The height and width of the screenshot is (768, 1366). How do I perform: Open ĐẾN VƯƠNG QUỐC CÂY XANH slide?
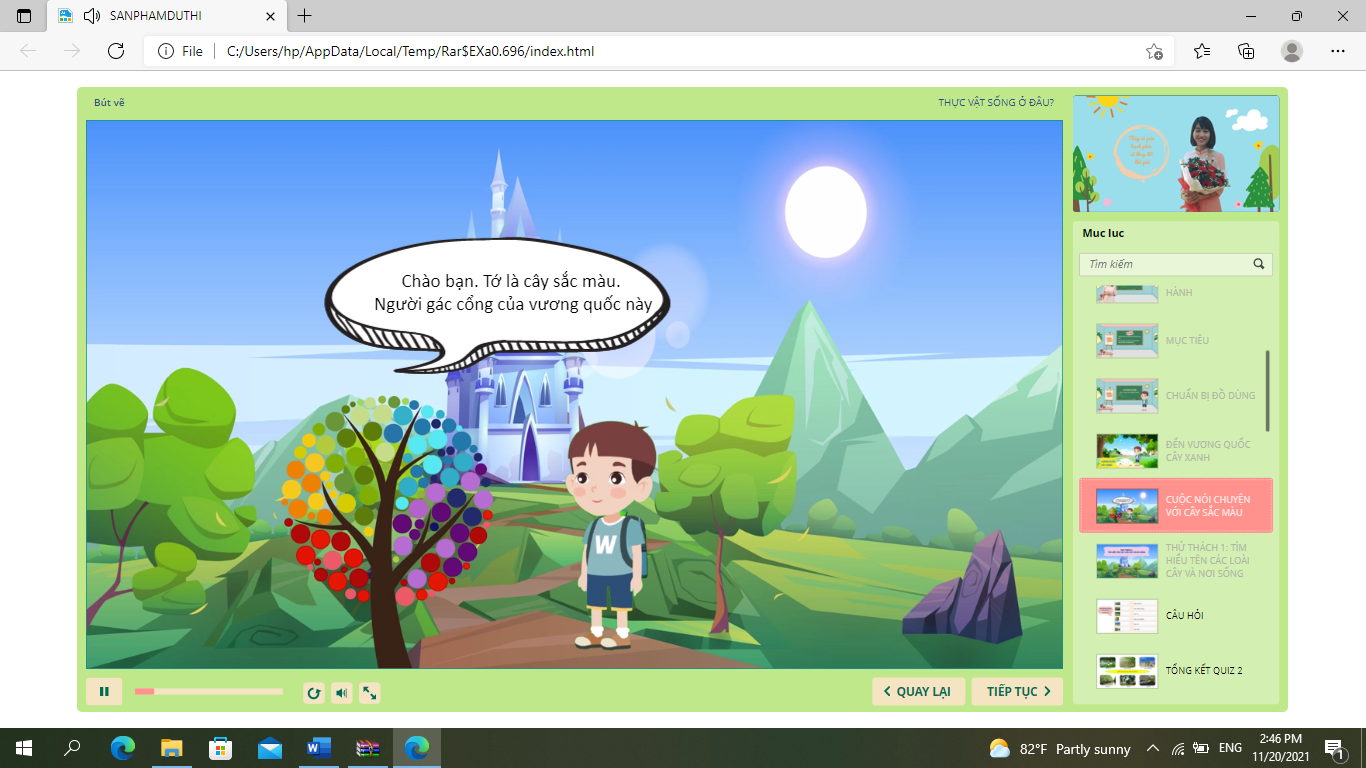click(x=1175, y=451)
